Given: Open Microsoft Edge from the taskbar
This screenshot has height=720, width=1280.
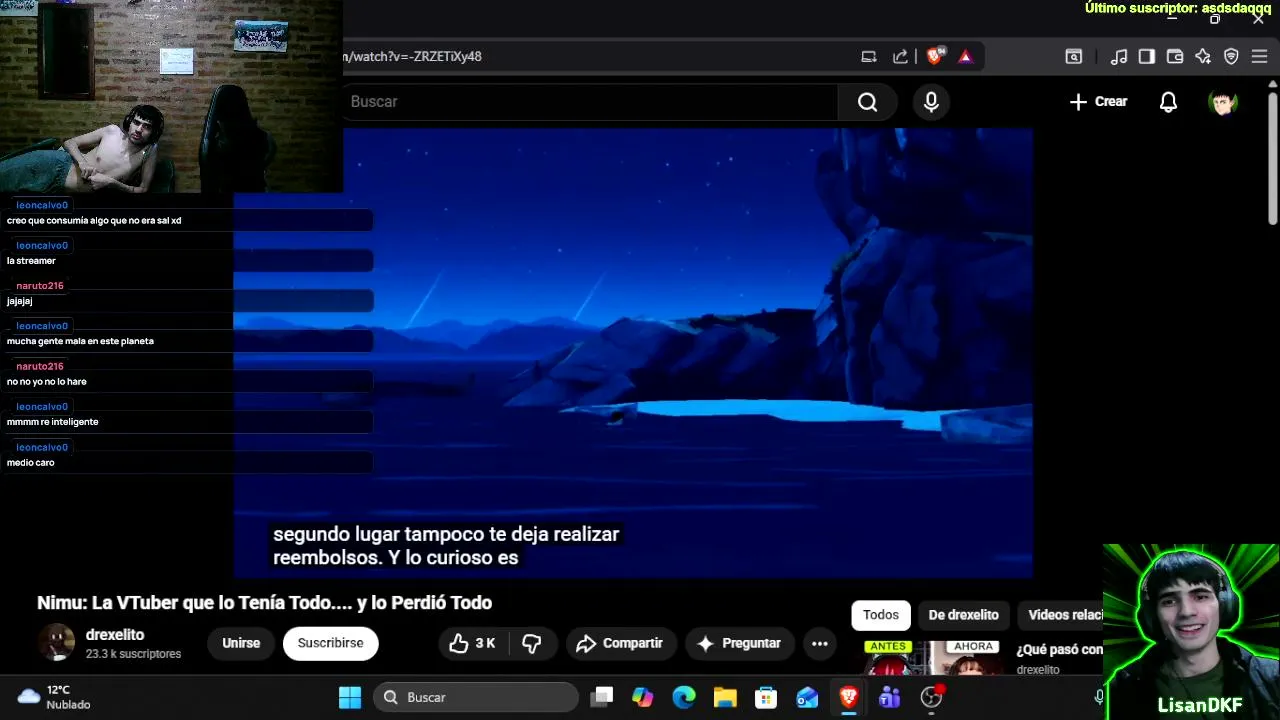Looking at the screenshot, I should point(684,697).
